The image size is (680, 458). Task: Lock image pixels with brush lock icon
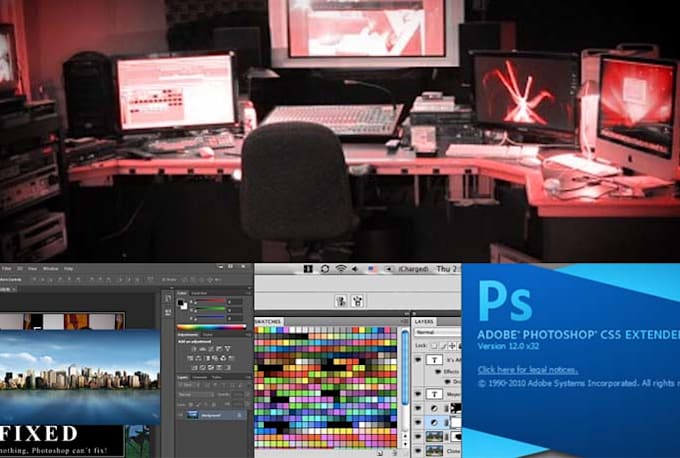(443, 346)
